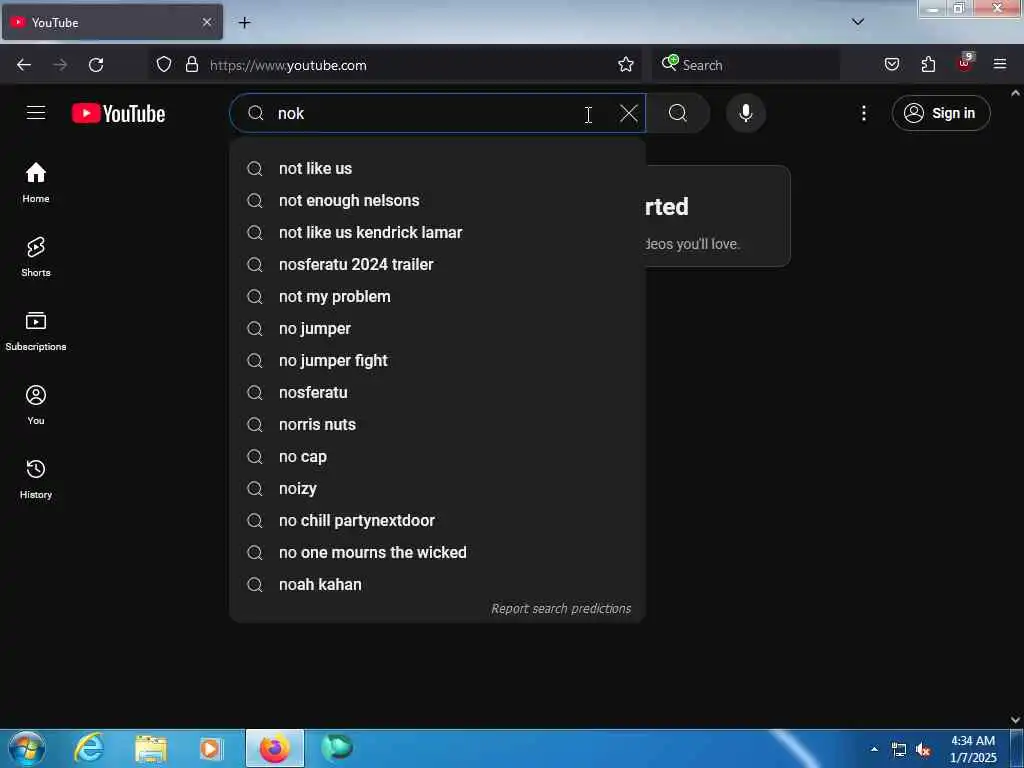The height and width of the screenshot is (768, 1024).
Task: Pick the "norris nuts" suggestion
Action: point(438,424)
